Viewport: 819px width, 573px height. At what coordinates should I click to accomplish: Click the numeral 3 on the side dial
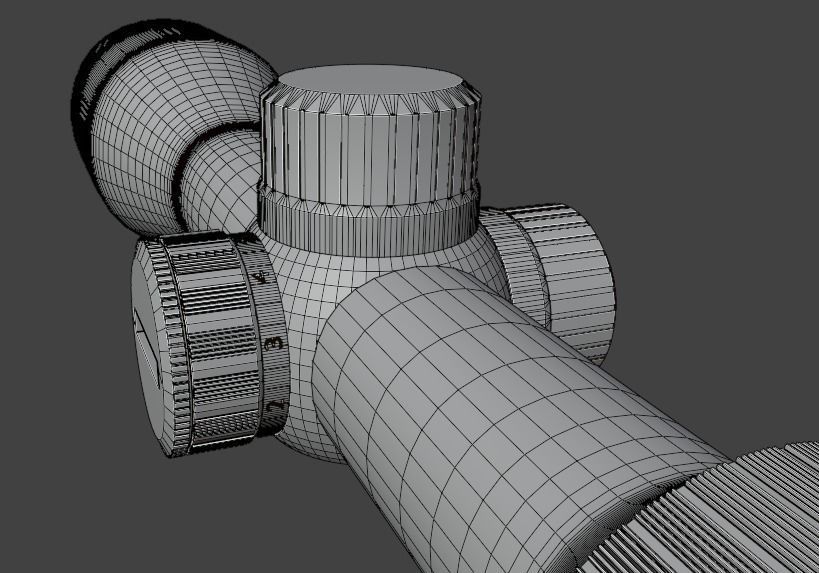pos(274,343)
